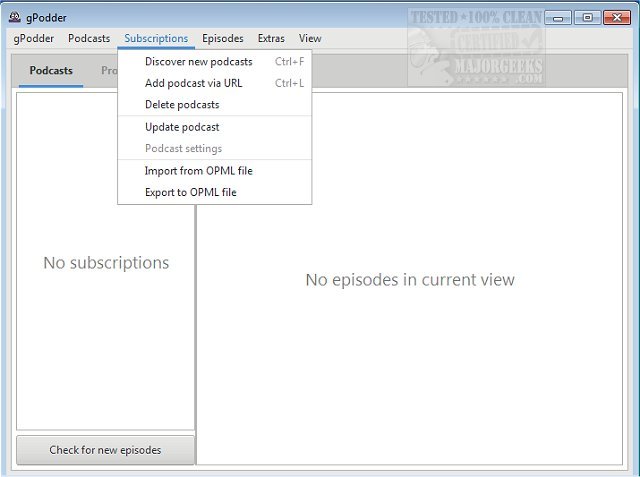Image resolution: width=640 pixels, height=477 pixels.
Task: Choose Discover new podcasts
Action: click(x=215, y=62)
